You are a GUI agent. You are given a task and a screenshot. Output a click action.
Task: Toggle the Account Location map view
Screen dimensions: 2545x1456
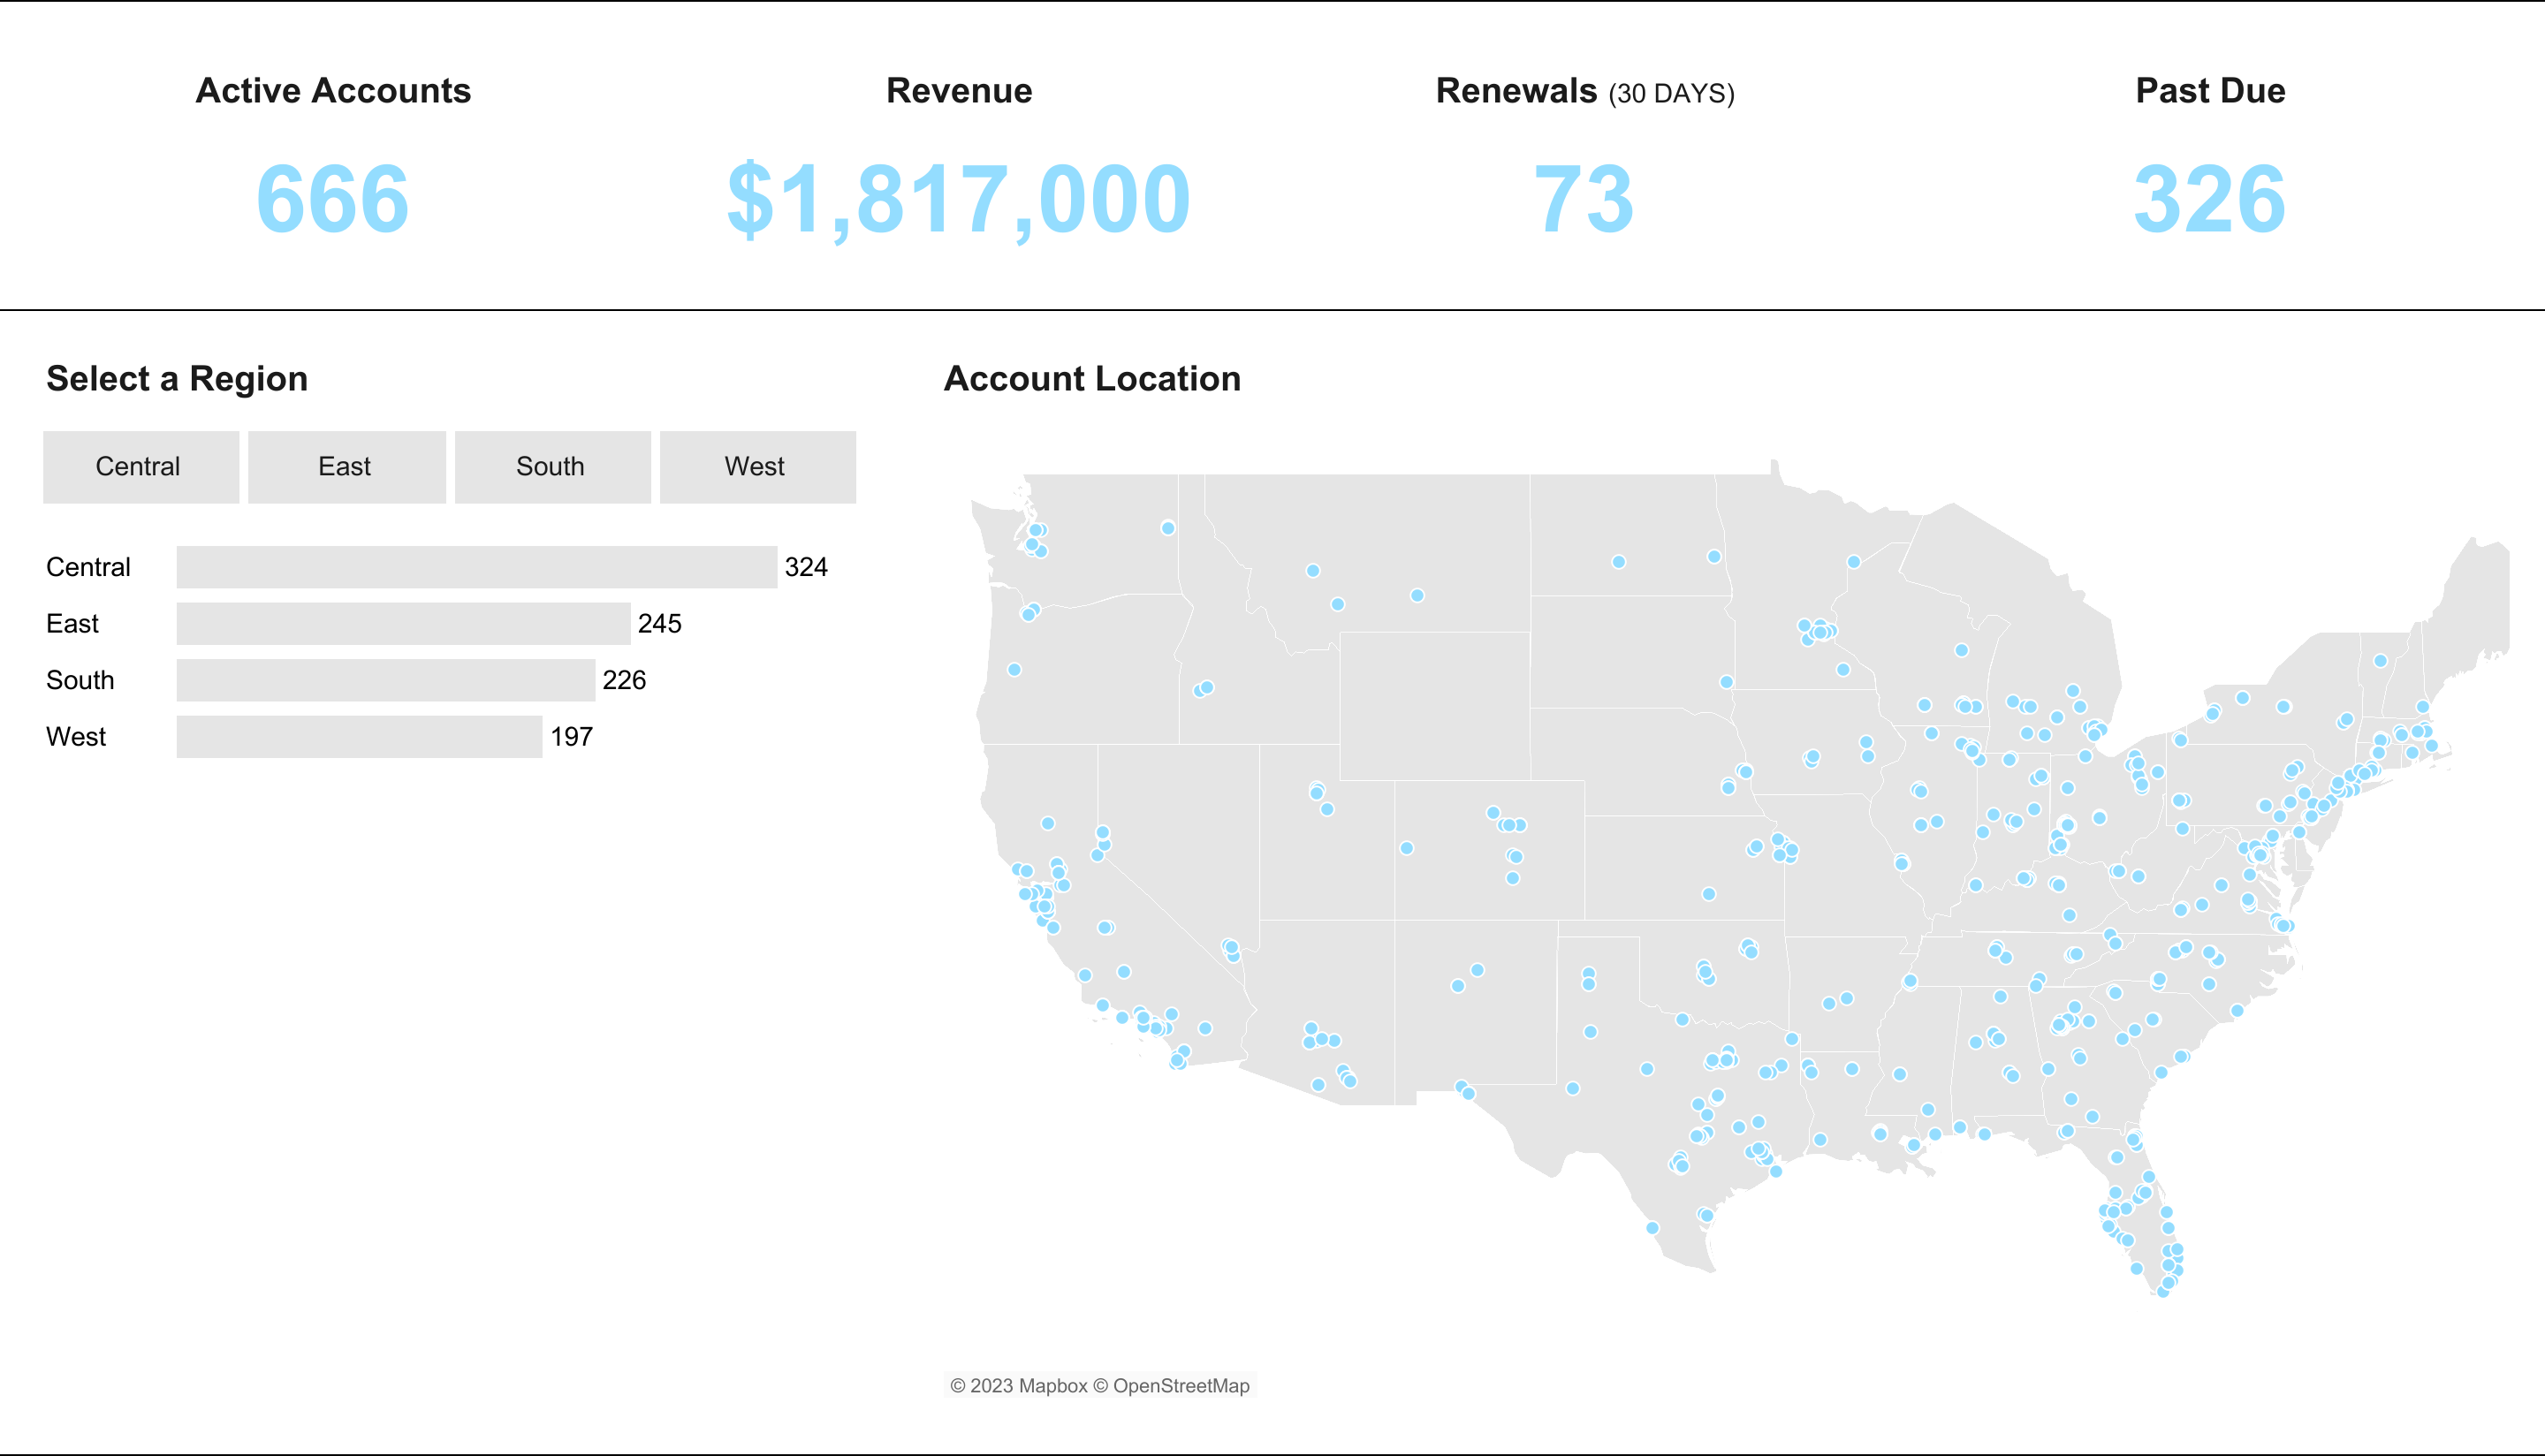[1090, 377]
